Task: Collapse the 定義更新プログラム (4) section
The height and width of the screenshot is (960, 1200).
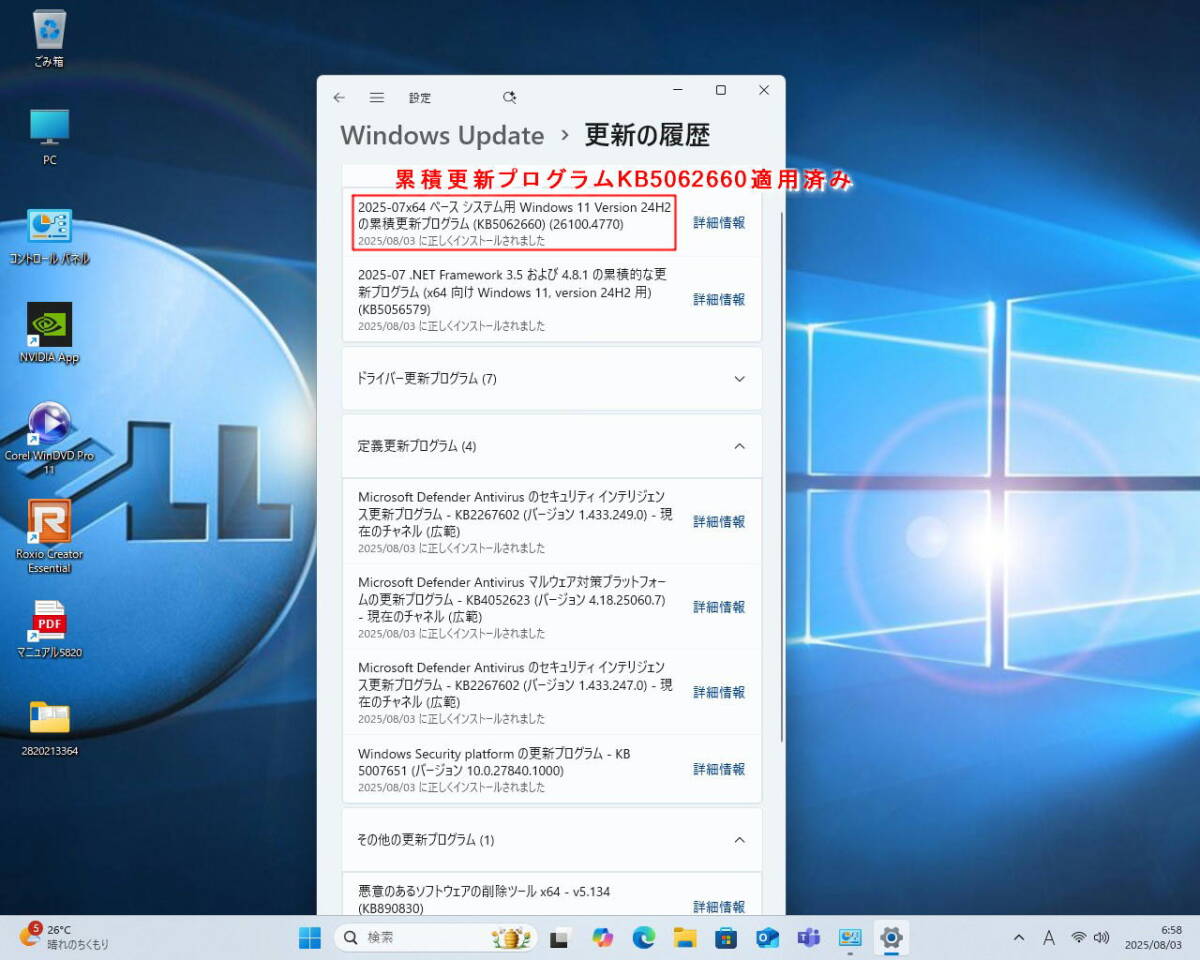Action: pos(552,446)
